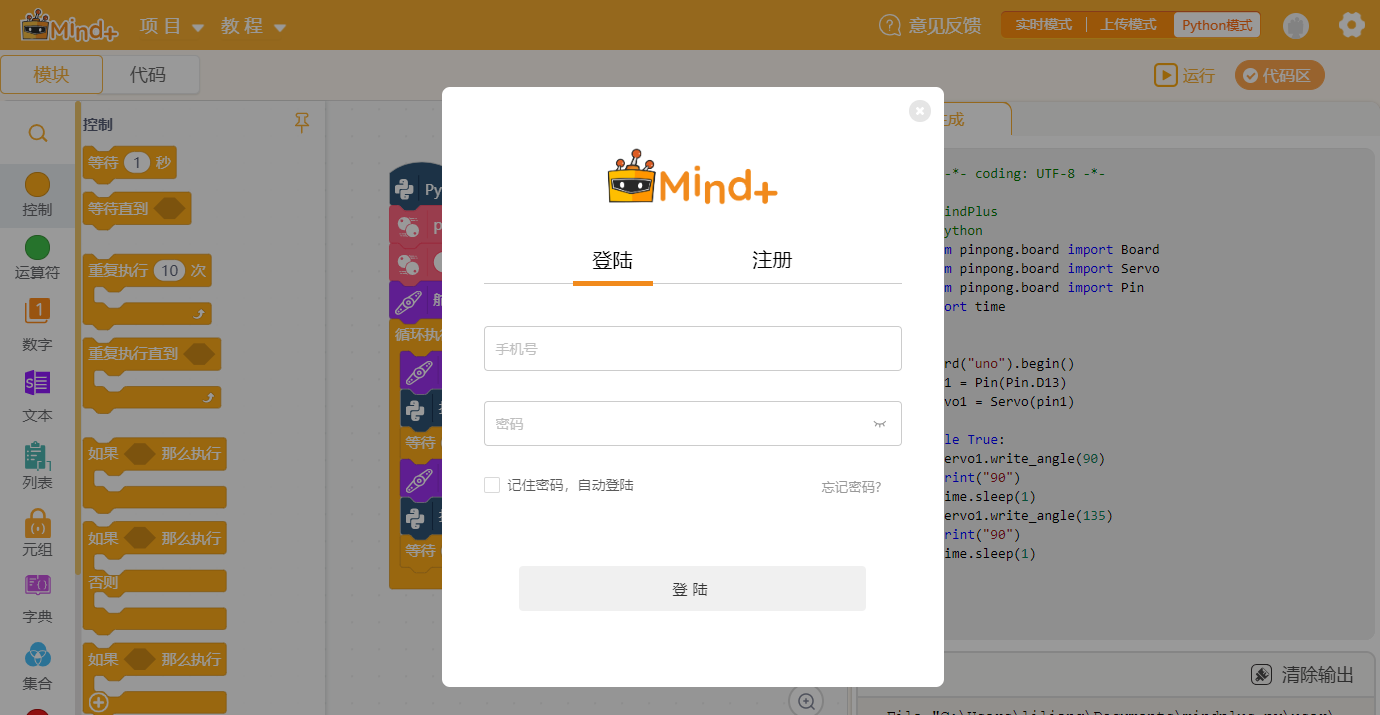Switch to Python模式
This screenshot has width=1380, height=715.
[x=1216, y=25]
